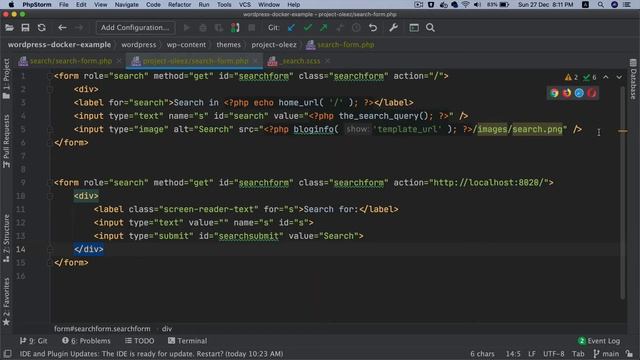Click the Save All toolbar icon
The image size is (640, 360).
point(25,28)
